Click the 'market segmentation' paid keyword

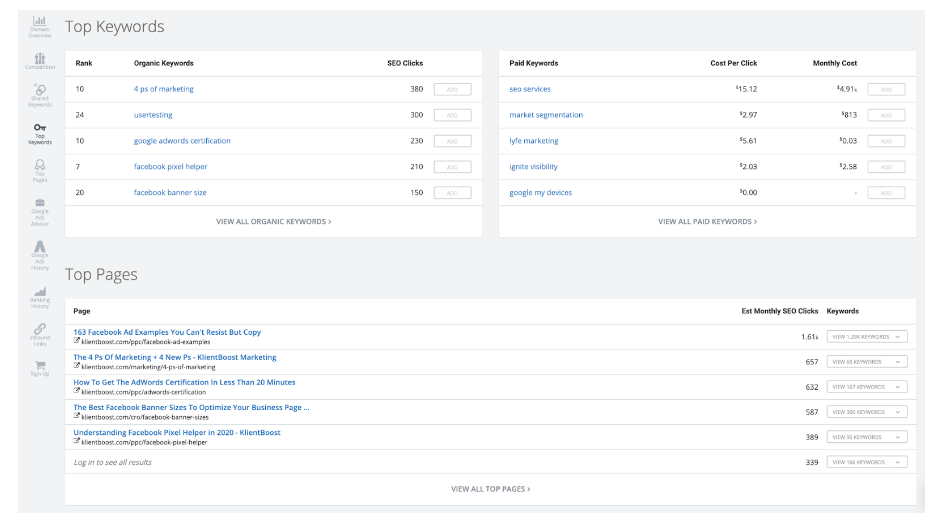(546, 115)
